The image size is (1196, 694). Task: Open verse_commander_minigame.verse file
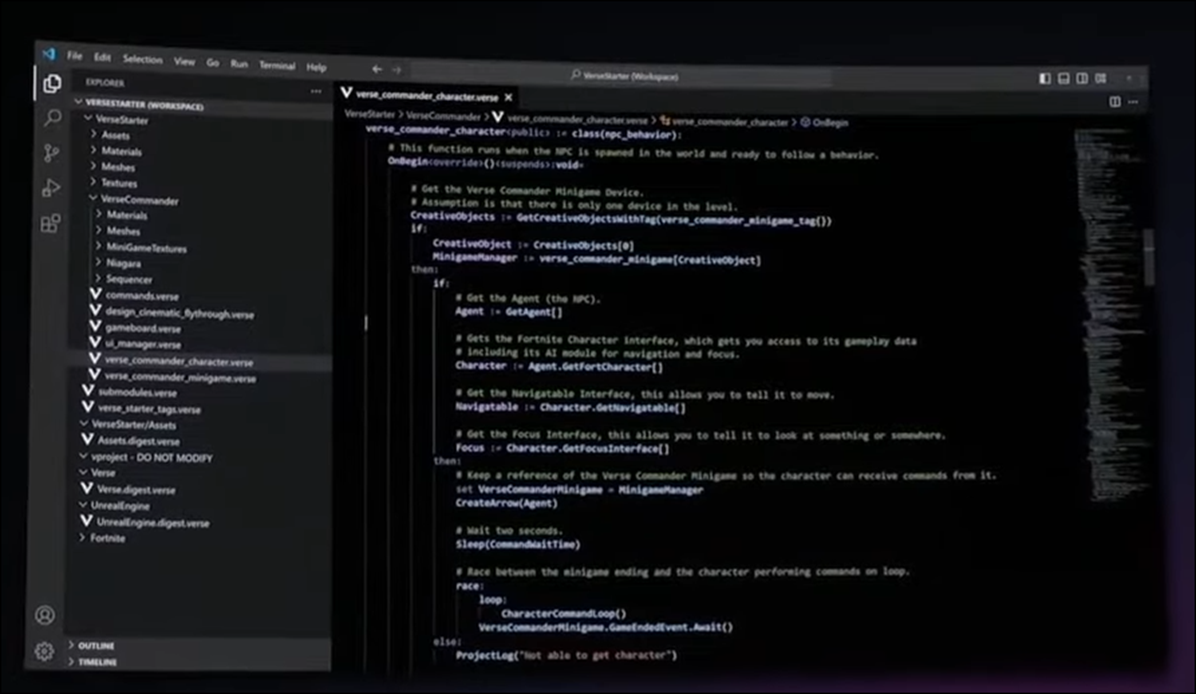point(180,378)
